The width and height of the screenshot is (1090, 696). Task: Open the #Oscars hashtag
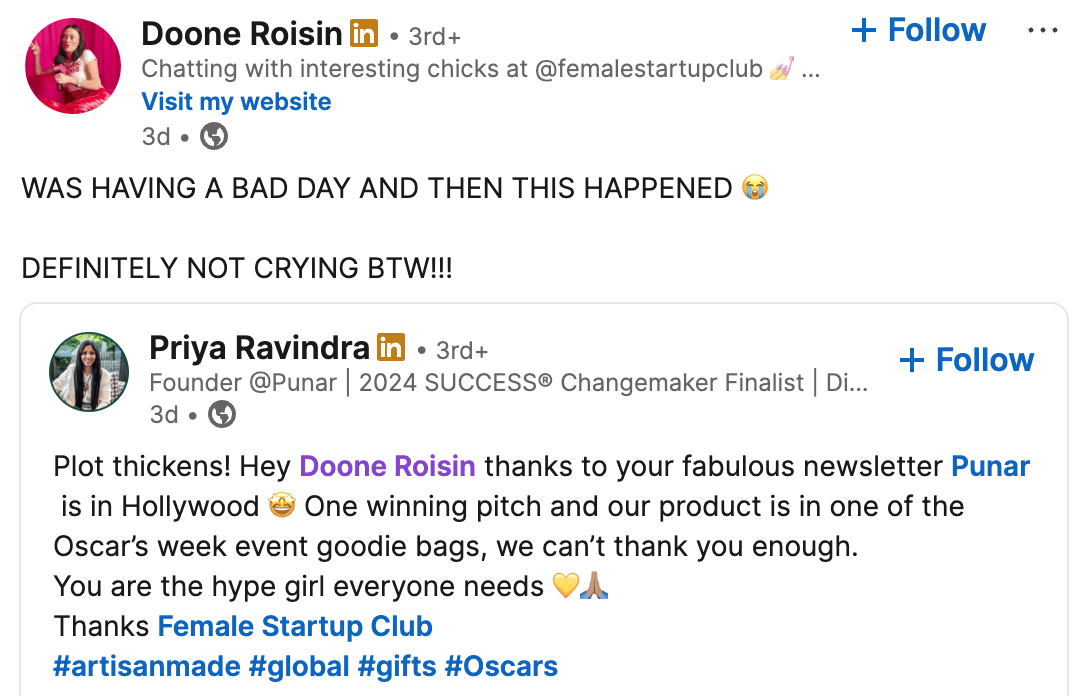click(x=501, y=666)
